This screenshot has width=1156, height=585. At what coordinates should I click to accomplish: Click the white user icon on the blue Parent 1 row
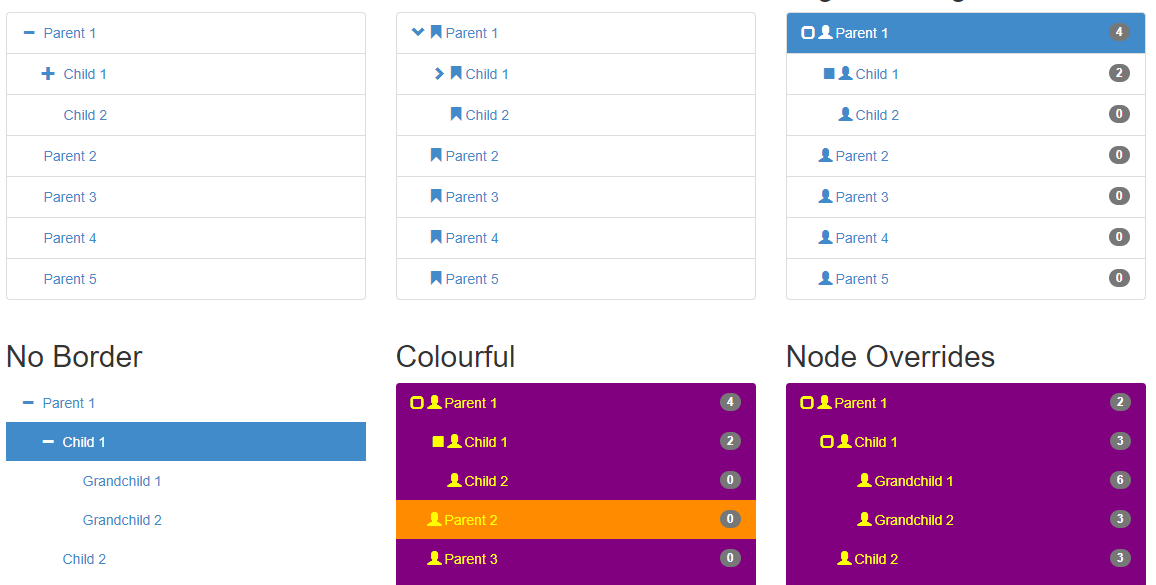coord(825,33)
